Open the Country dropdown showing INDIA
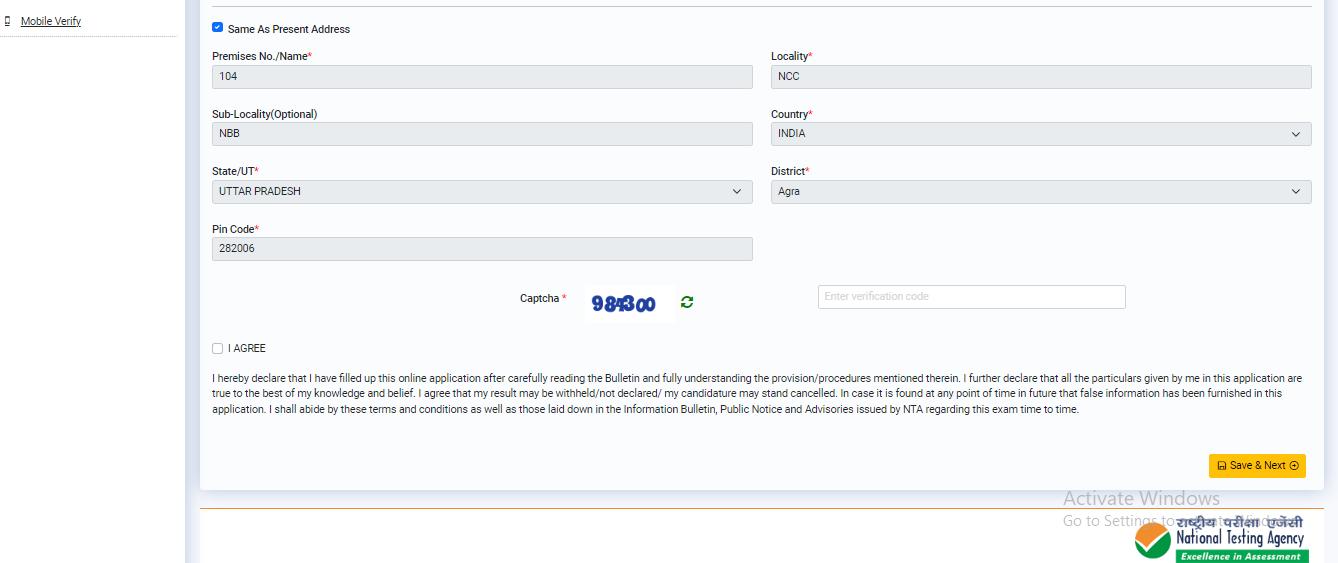The width and height of the screenshot is (1338, 563). tap(1040, 134)
